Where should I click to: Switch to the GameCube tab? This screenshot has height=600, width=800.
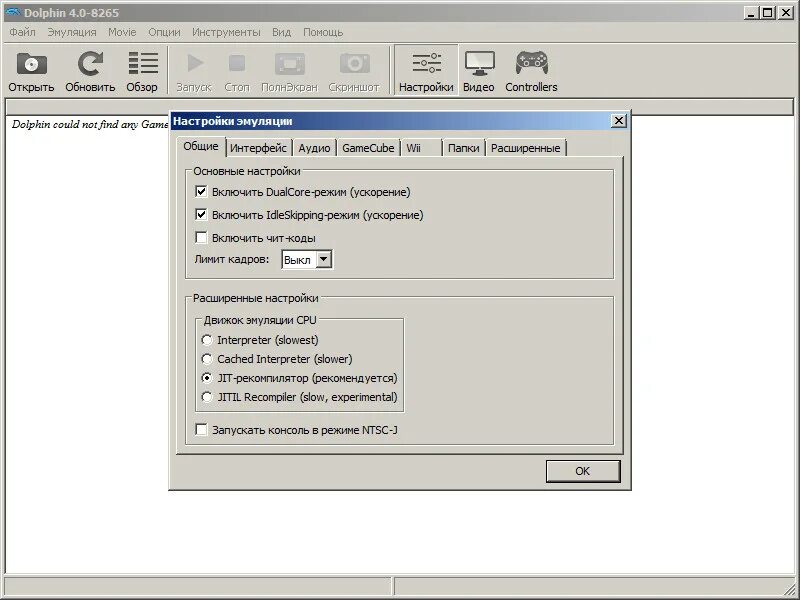point(368,148)
